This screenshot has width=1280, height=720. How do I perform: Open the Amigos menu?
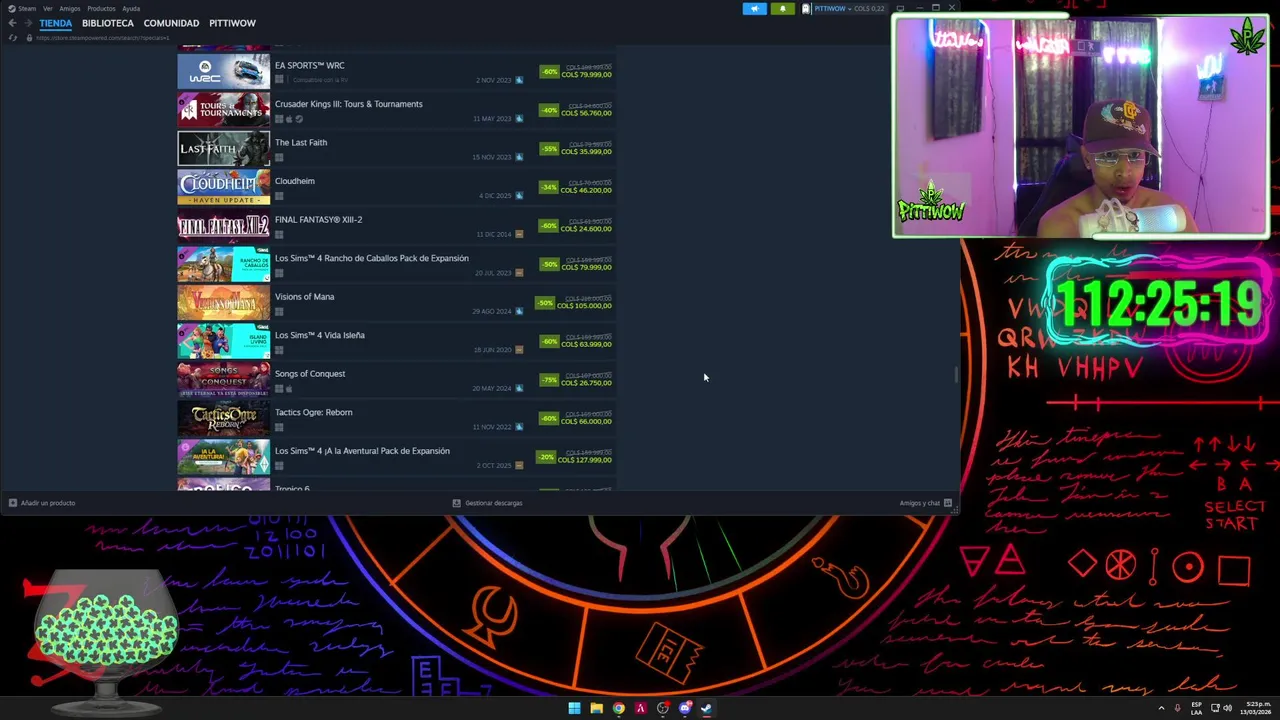(x=70, y=9)
